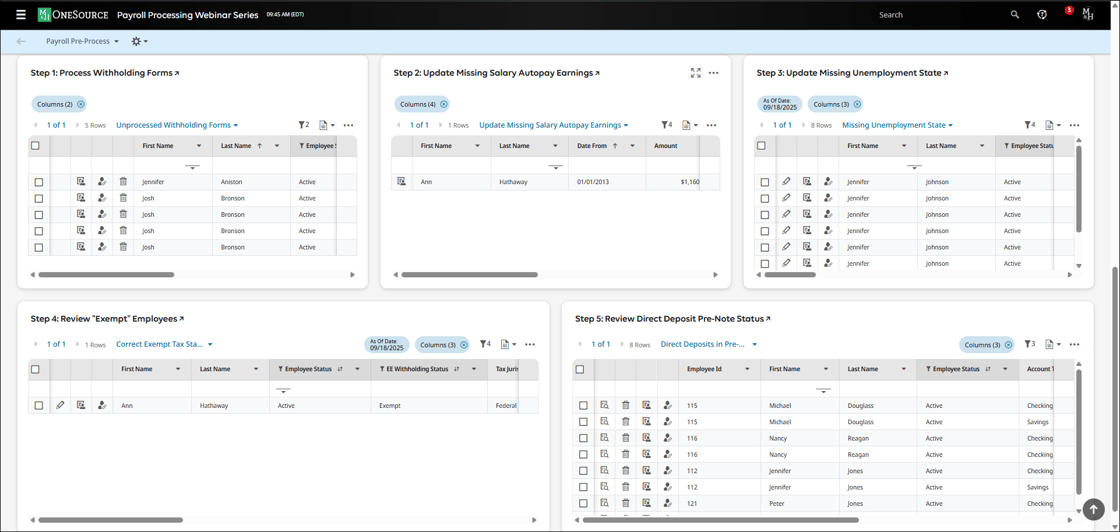1120x532 pixels.
Task: Expand Step 2 panel to fullscreen
Action: (x=695, y=73)
